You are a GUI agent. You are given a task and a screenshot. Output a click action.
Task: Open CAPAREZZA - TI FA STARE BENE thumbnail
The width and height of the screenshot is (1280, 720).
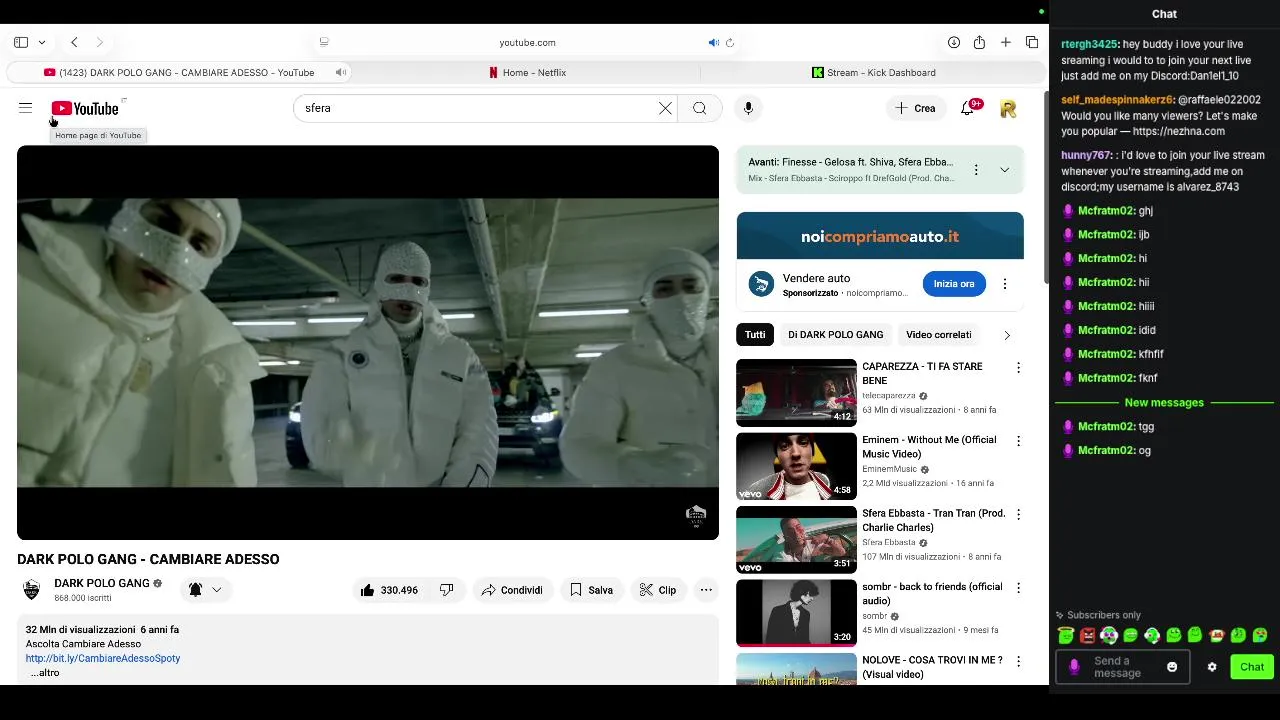coord(796,392)
